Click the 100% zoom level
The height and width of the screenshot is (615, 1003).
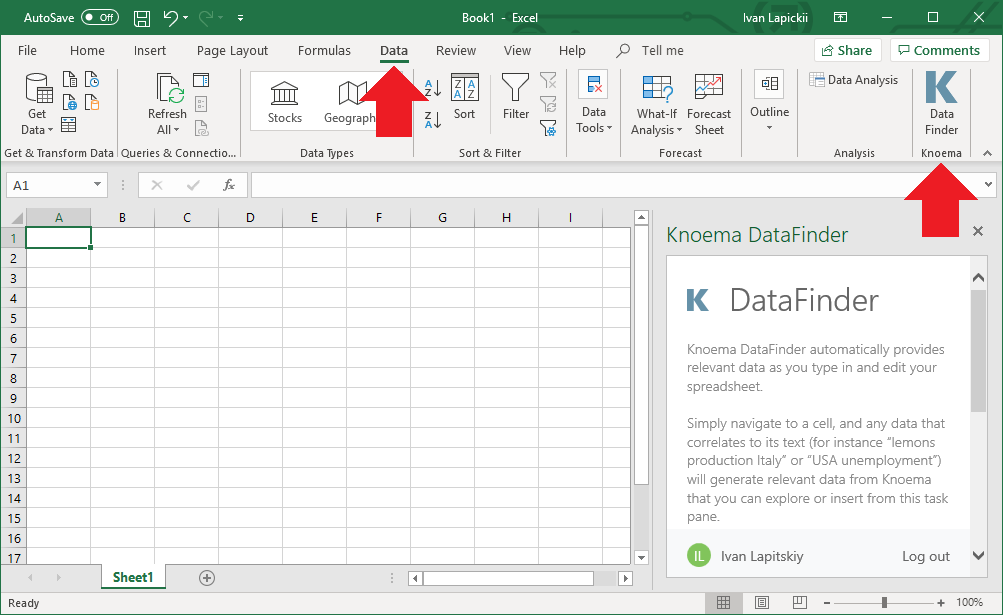click(970, 603)
